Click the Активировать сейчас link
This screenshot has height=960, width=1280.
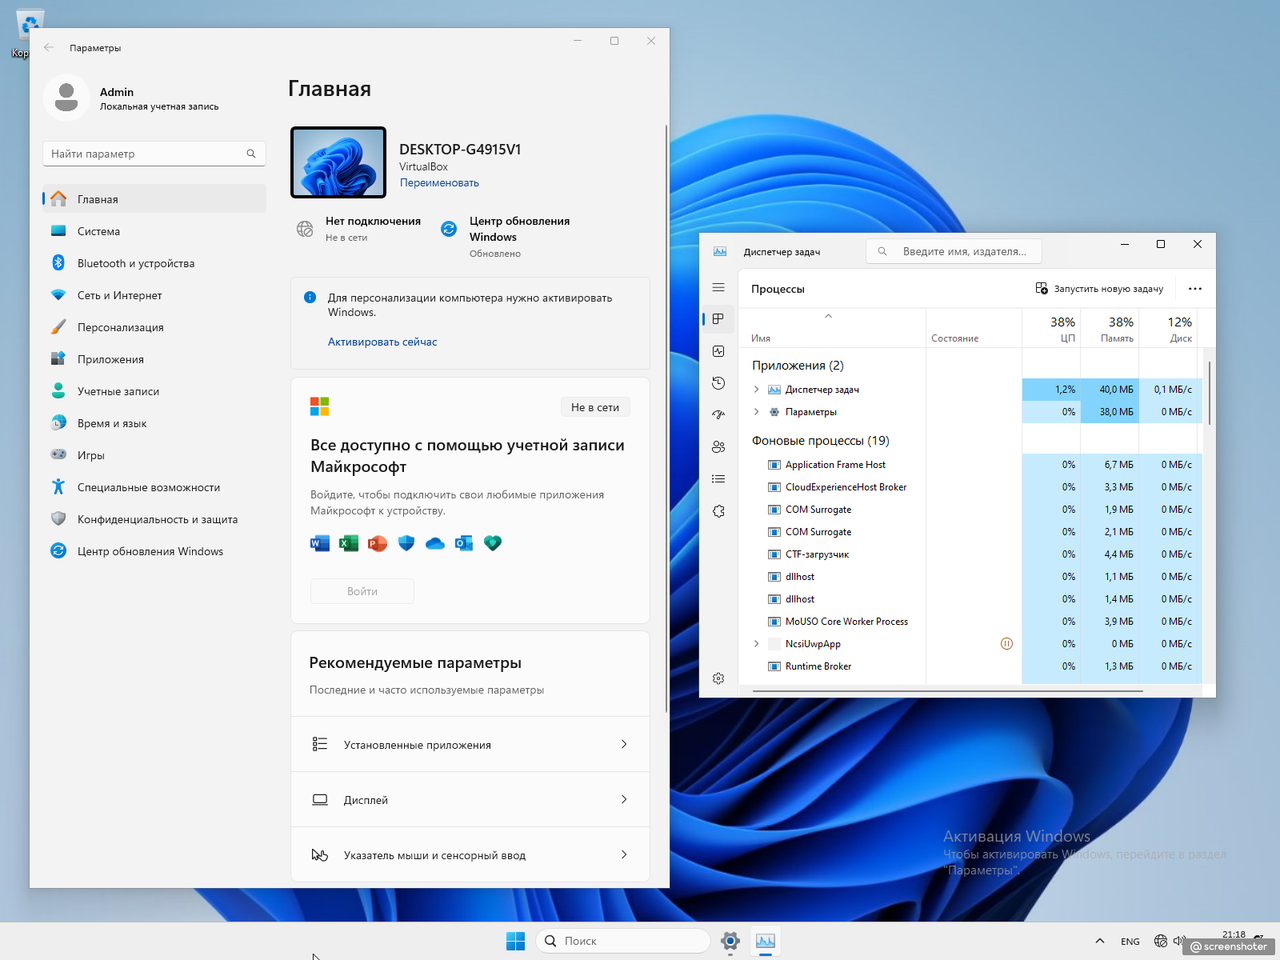pos(382,342)
